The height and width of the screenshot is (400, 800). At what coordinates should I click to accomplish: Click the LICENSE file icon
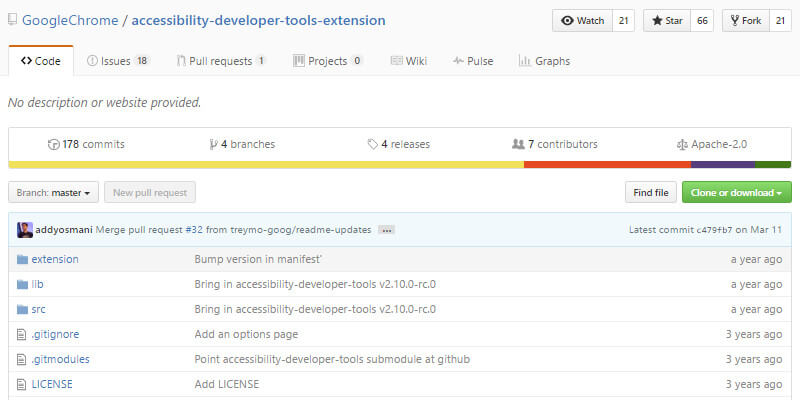click(22, 384)
